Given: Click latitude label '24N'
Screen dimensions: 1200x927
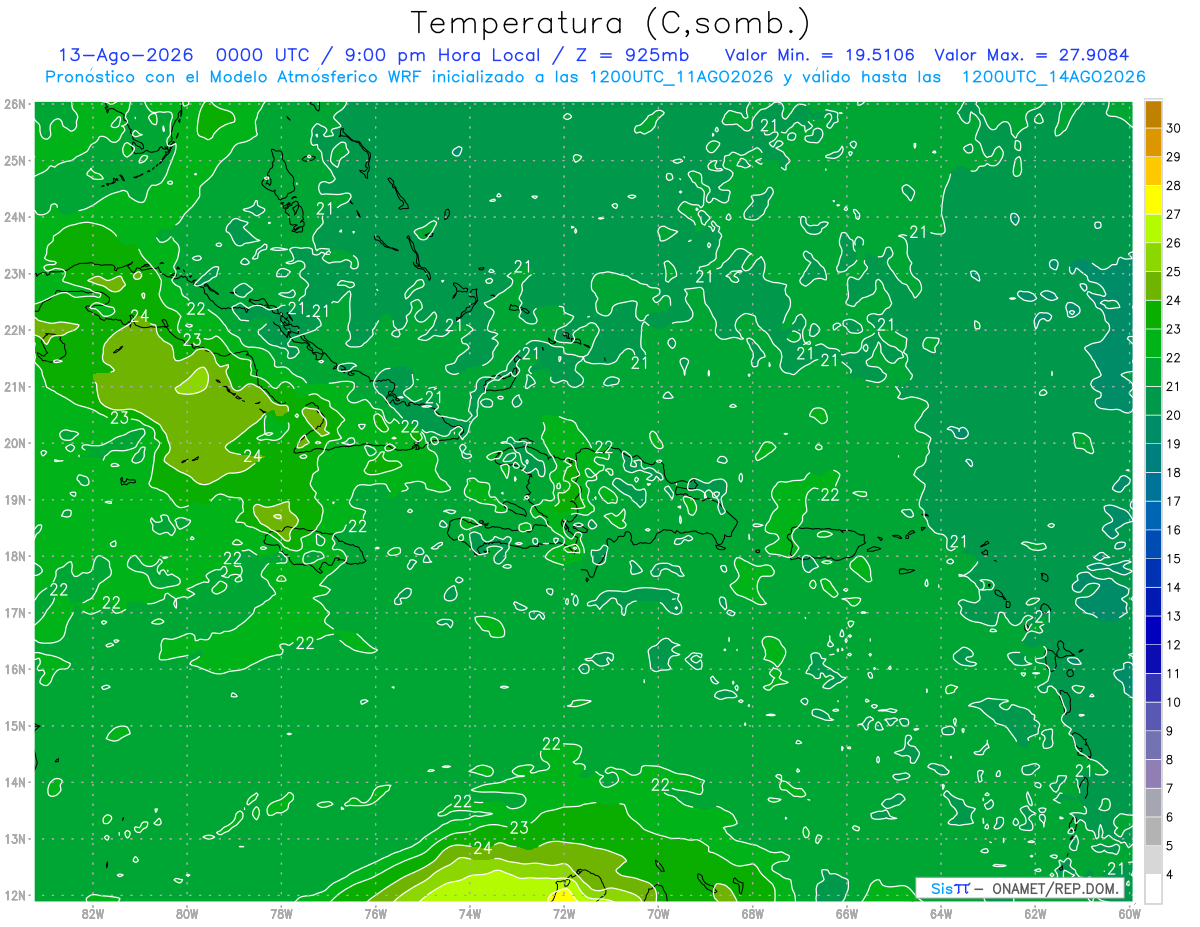Looking at the screenshot, I should 15,217.
